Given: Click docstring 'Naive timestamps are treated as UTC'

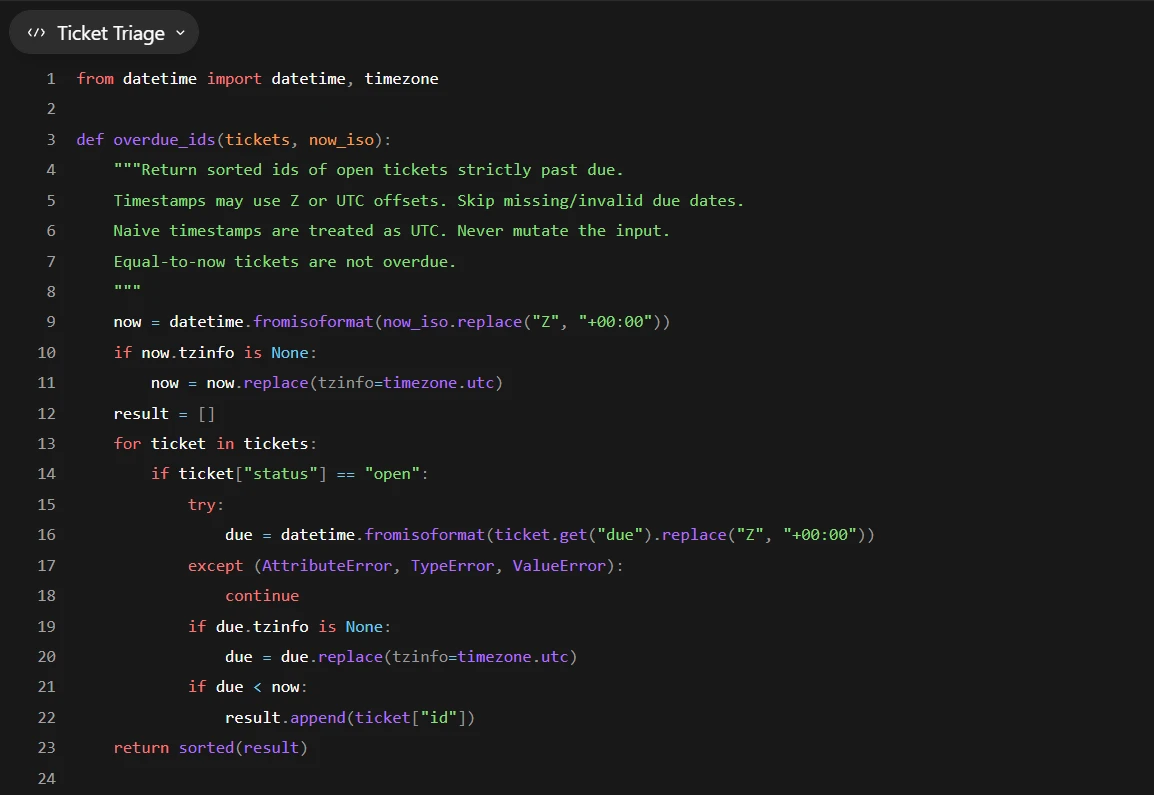Looking at the screenshot, I should [392, 231].
